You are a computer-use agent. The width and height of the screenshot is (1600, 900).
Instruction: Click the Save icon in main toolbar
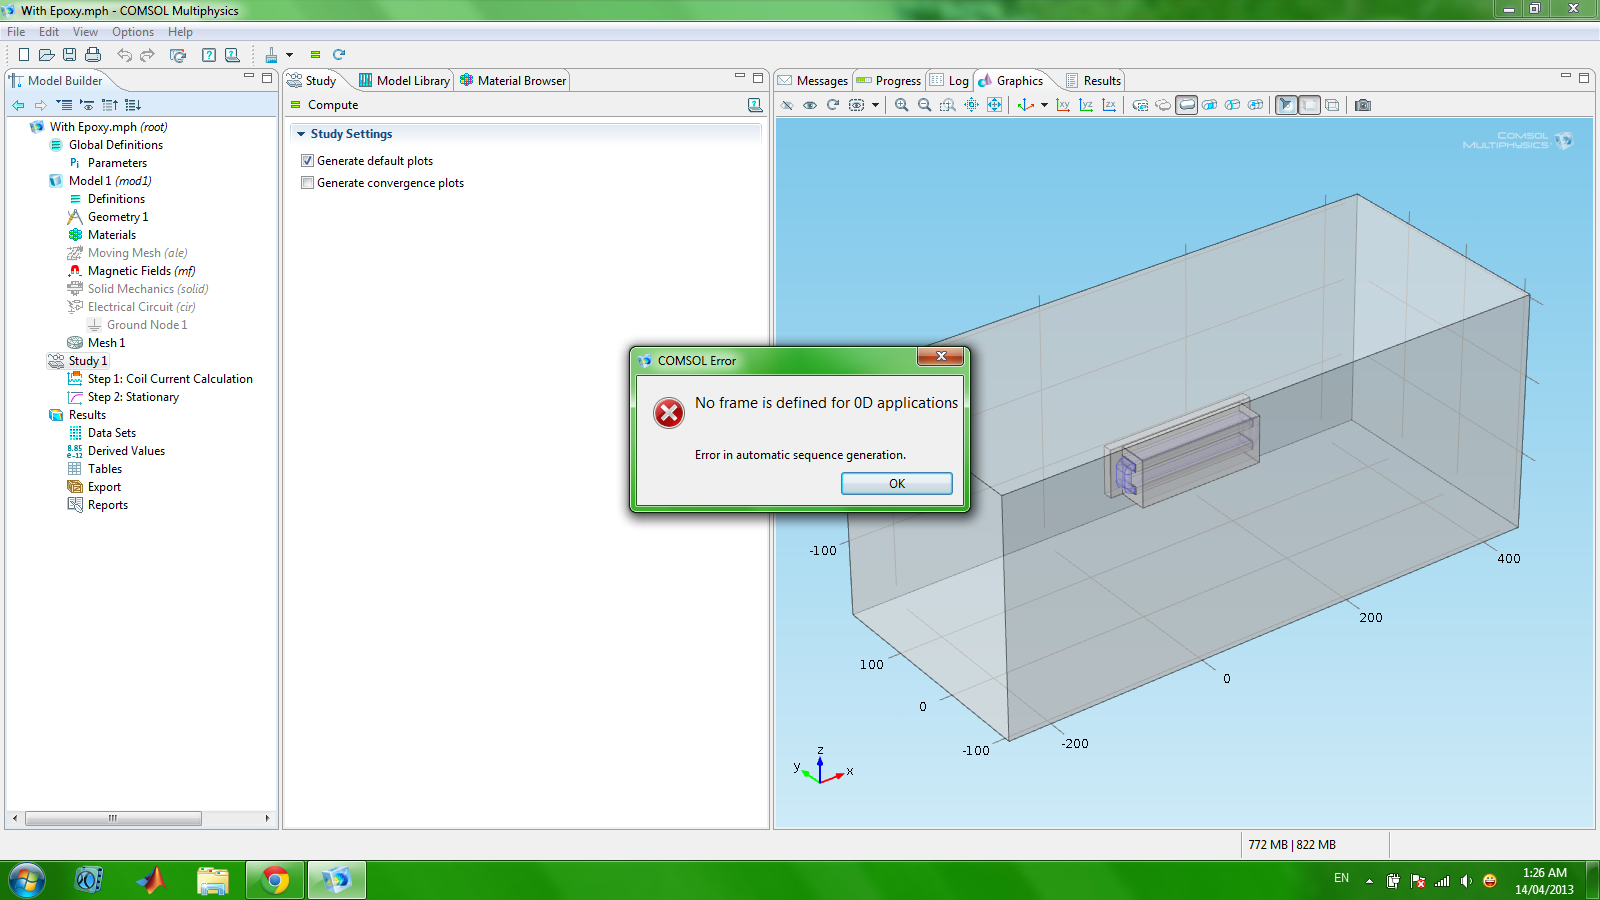(x=70, y=55)
